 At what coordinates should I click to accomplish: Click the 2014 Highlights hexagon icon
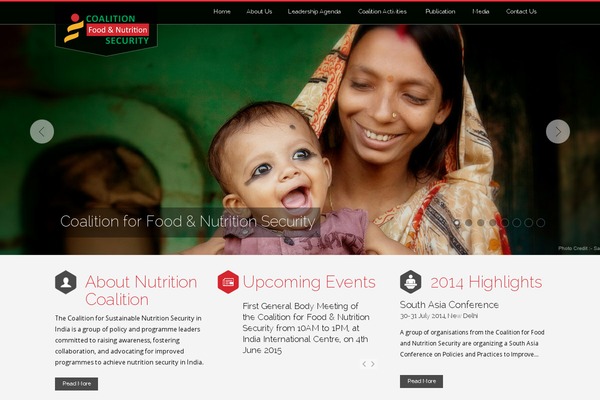click(x=411, y=282)
